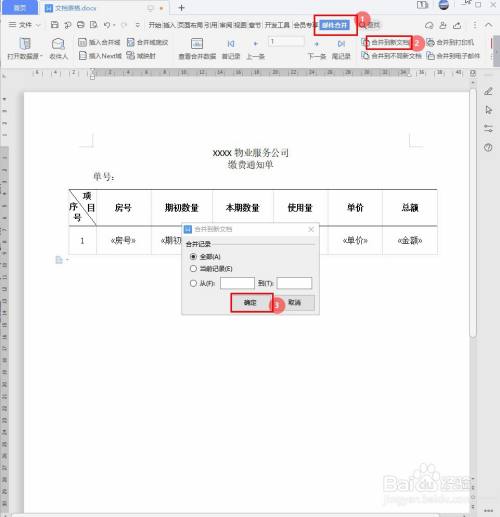Click the Open Data Source (打开数据源) icon
This screenshot has width=500, height=517.
point(25,43)
